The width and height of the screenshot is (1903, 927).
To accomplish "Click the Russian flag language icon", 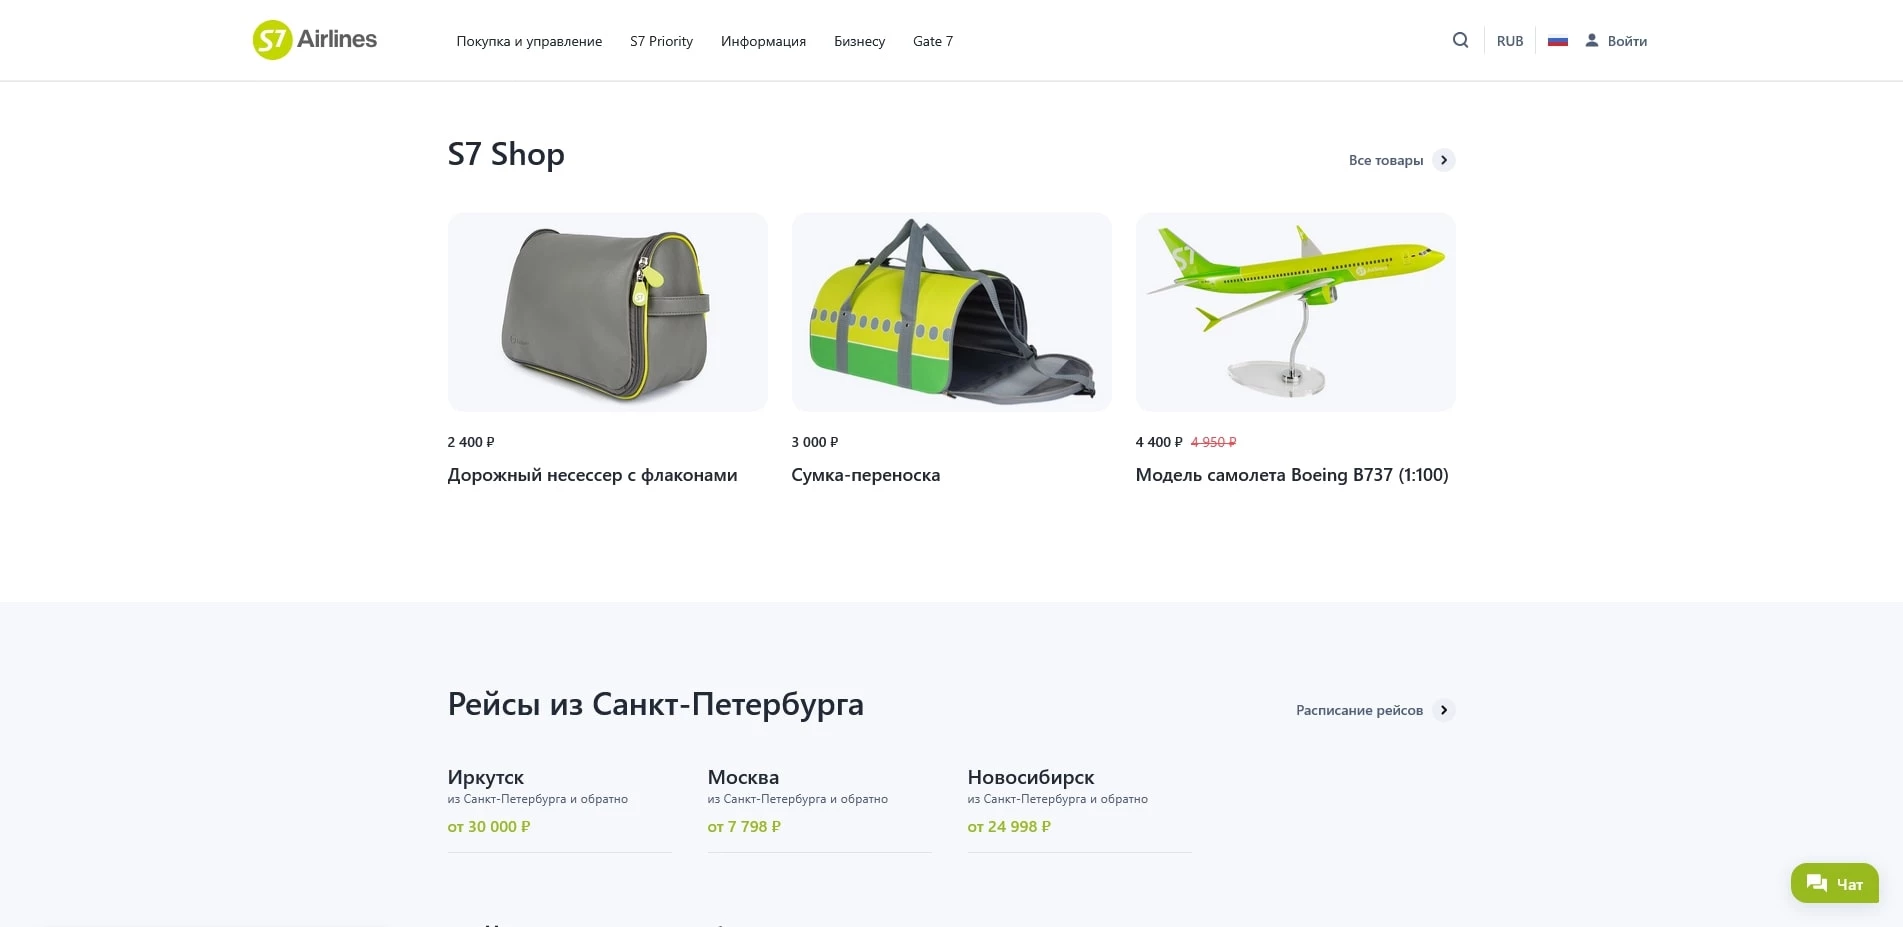I will tap(1557, 40).
